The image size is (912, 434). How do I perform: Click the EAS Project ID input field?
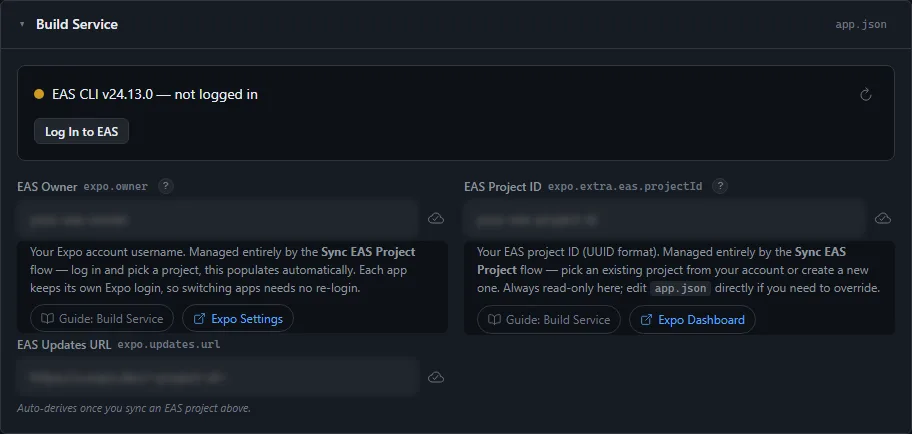click(x=665, y=219)
